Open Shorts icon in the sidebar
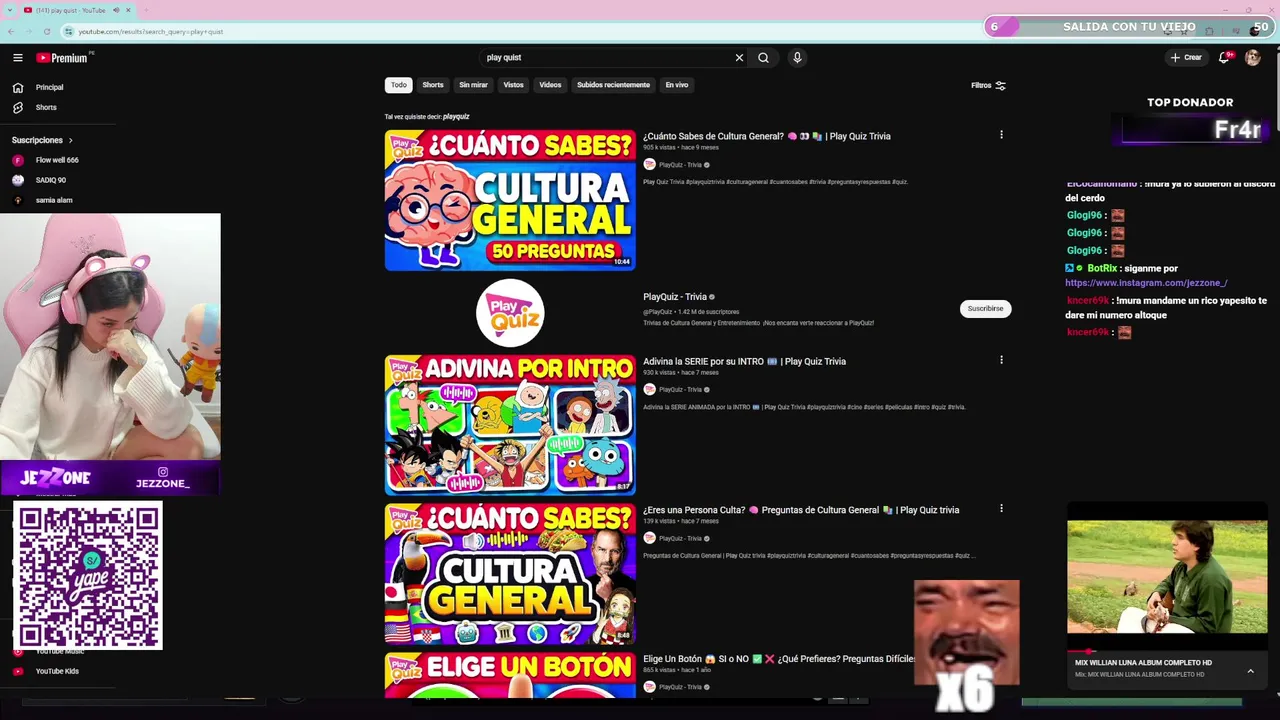Image resolution: width=1280 pixels, height=720 pixels. point(17,107)
